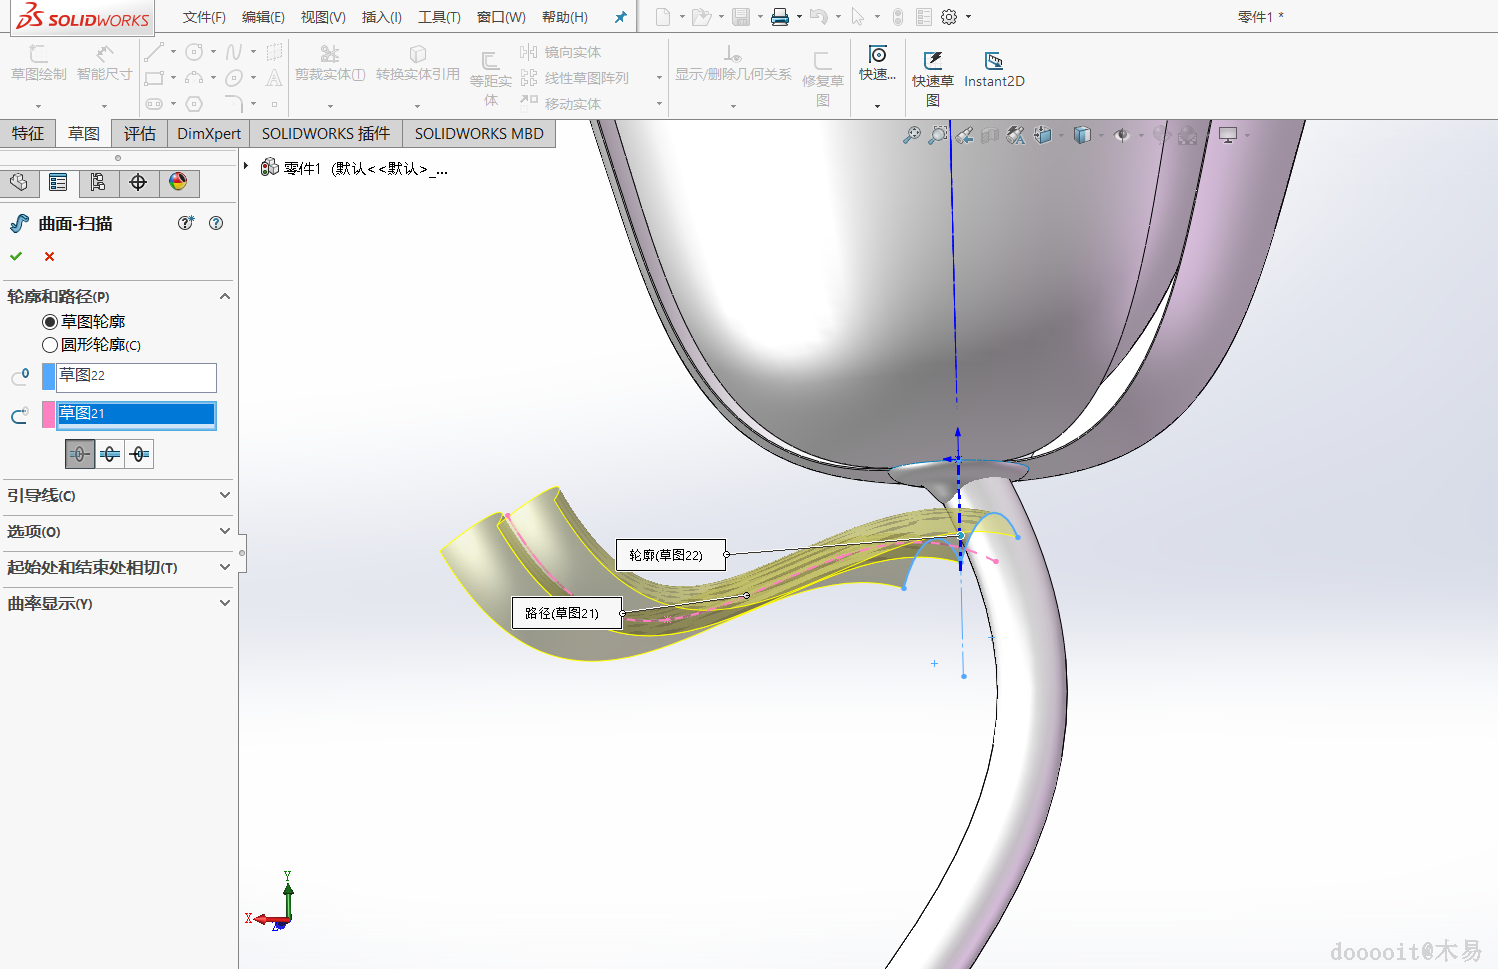Select the 草图轮廓 radio button
Screen dimensions: 1498x969
click(50, 322)
